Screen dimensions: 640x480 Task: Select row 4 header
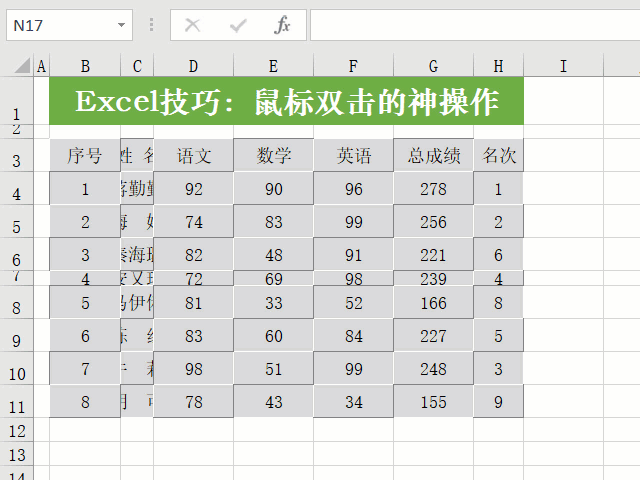coord(16,189)
